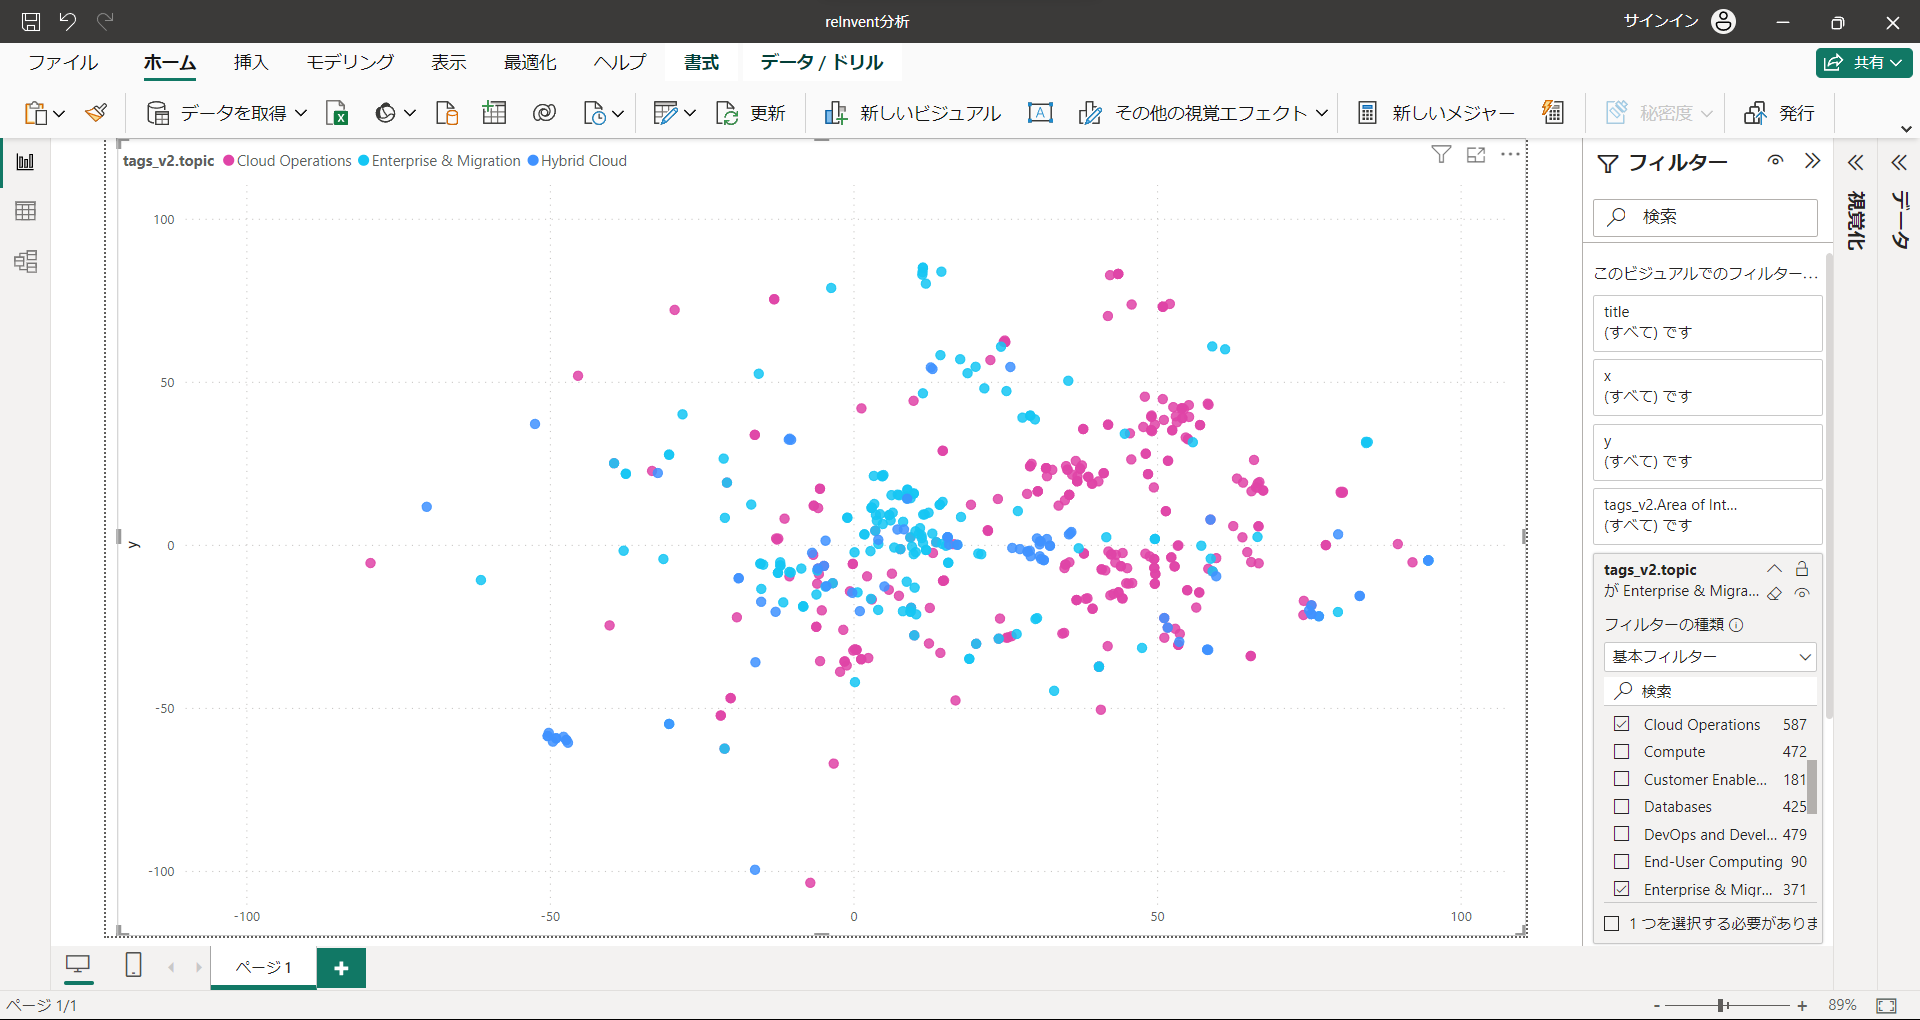Enable the Databases filter checkbox
The image size is (1920, 1020).
(x=1622, y=807)
